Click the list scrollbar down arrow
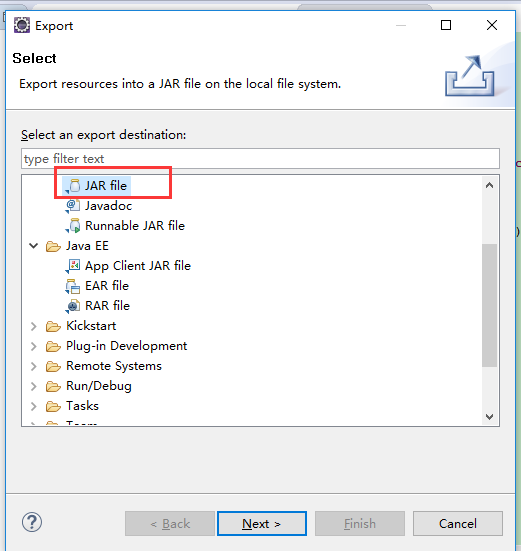 489,417
